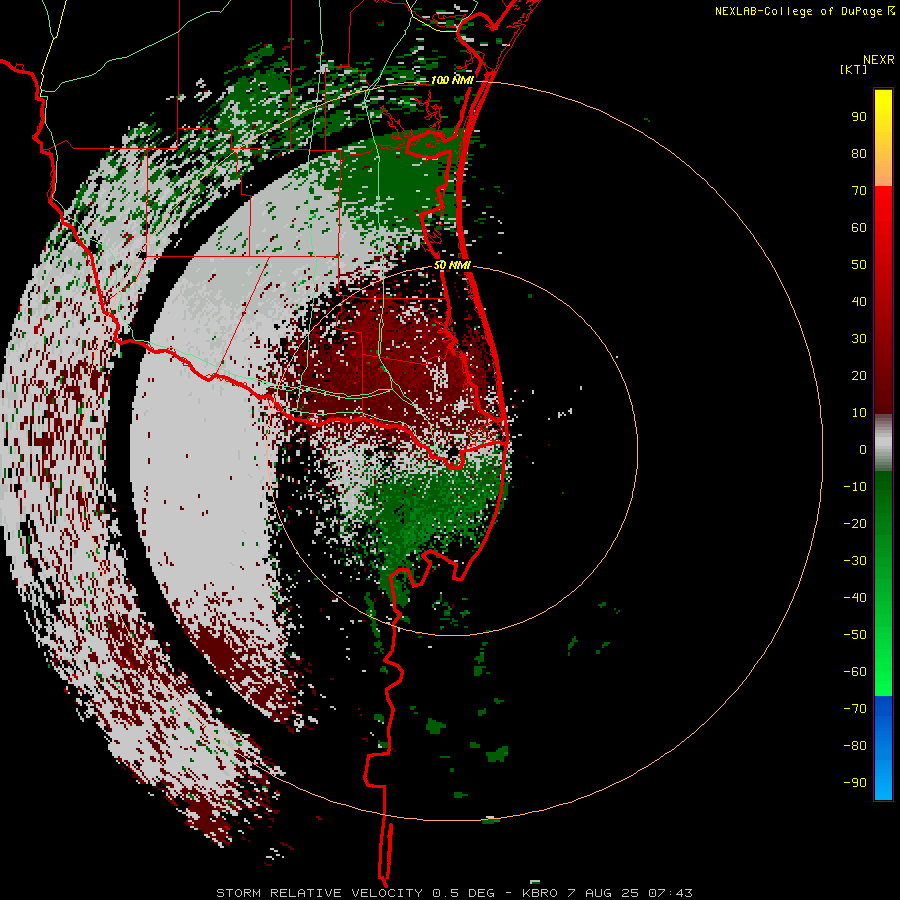Click the STORM RELATIVE VELOCITY caption text
This screenshot has height=900, width=900.
pos(319,893)
